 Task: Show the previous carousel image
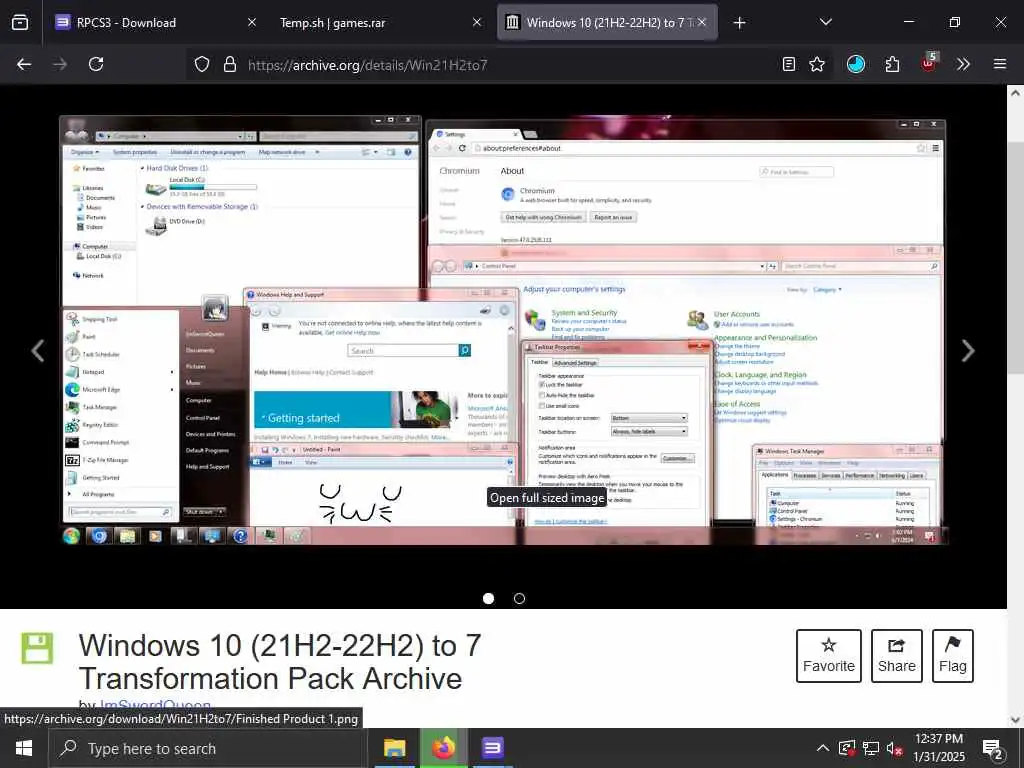click(x=38, y=351)
